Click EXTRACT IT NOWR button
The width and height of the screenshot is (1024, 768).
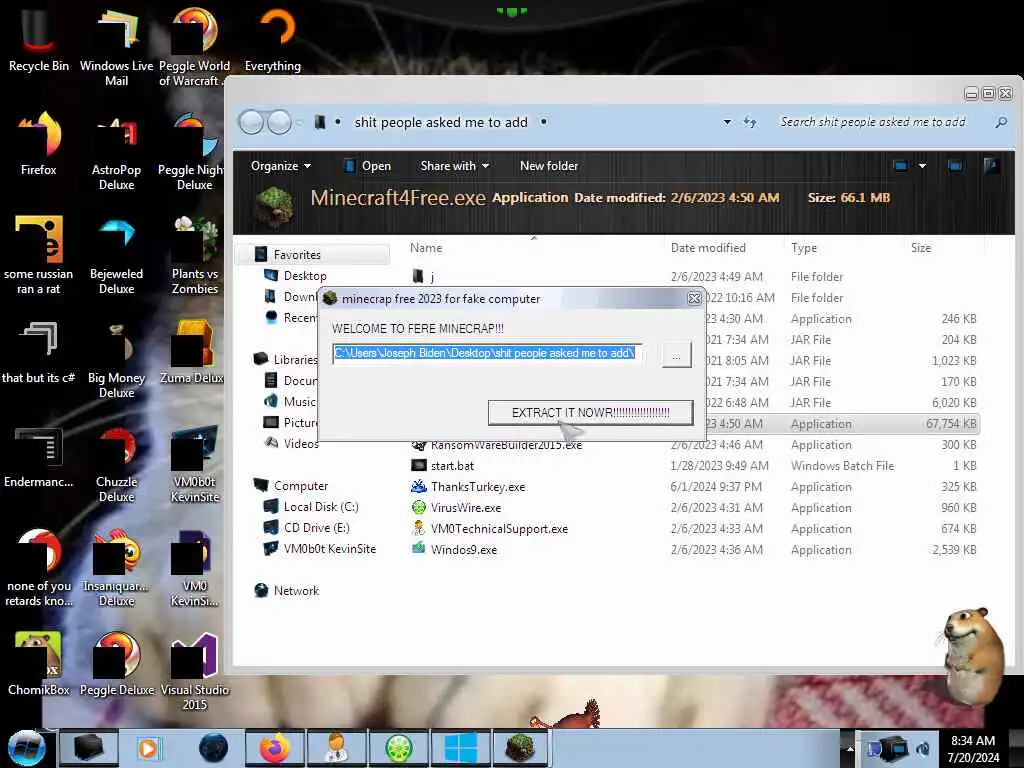(x=590, y=413)
